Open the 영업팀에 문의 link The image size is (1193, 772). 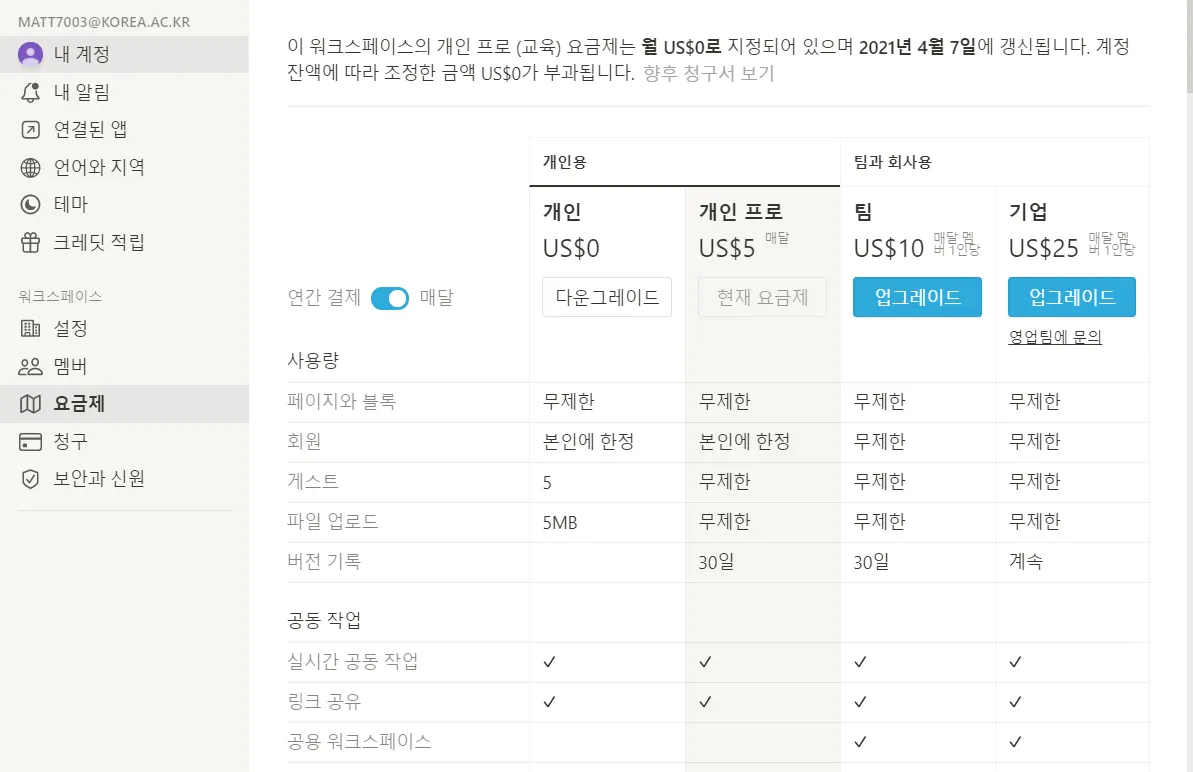(1055, 338)
